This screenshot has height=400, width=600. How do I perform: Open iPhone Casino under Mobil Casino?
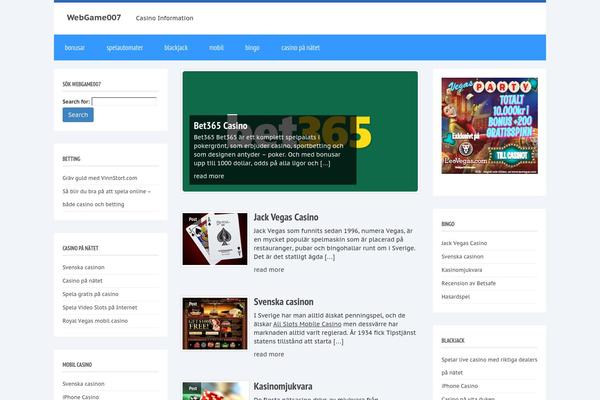pos(81,397)
